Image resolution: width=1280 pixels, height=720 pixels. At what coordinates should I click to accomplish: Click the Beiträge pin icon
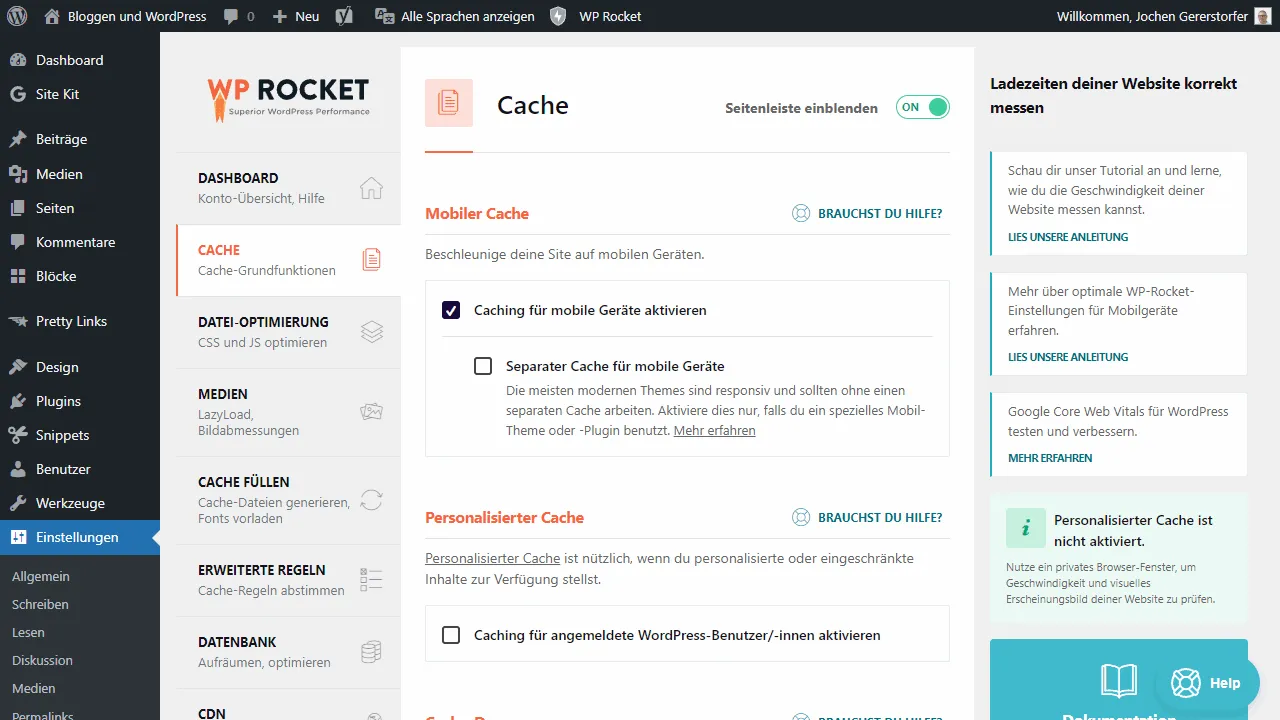click(18, 139)
